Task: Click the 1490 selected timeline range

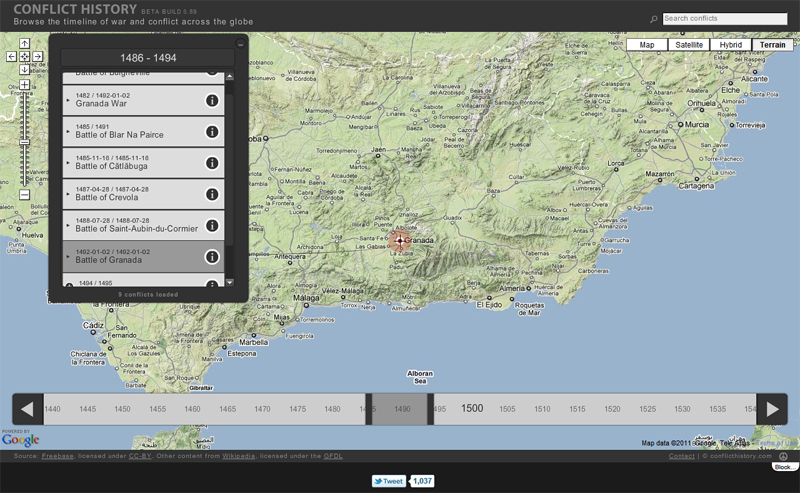Action: pos(400,409)
